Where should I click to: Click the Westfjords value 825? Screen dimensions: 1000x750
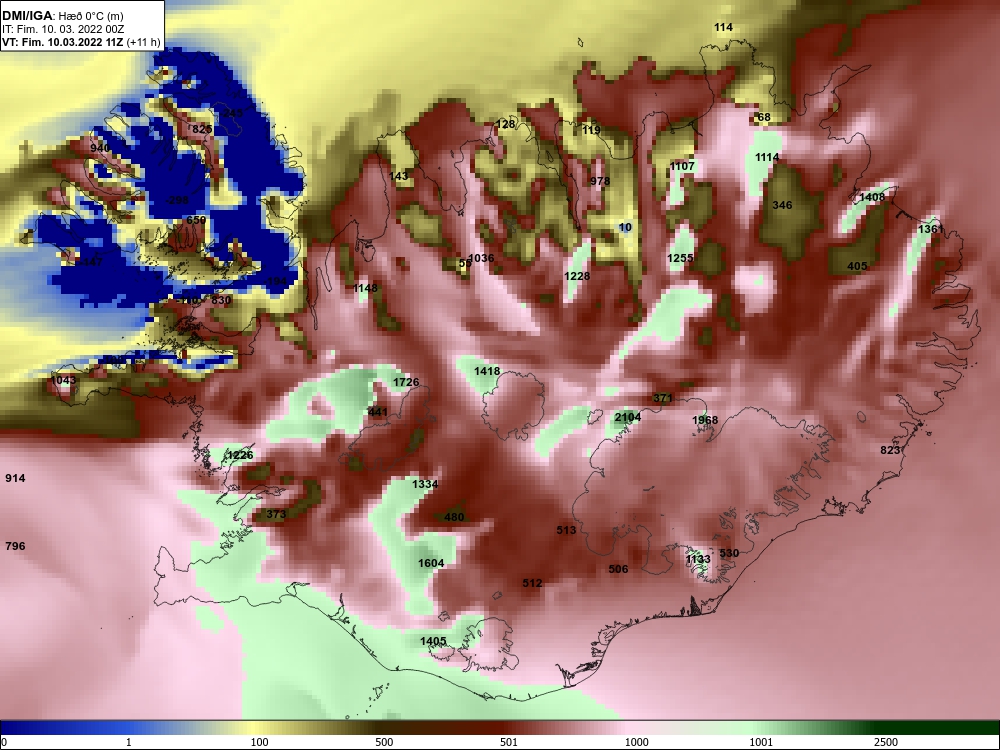click(x=202, y=129)
